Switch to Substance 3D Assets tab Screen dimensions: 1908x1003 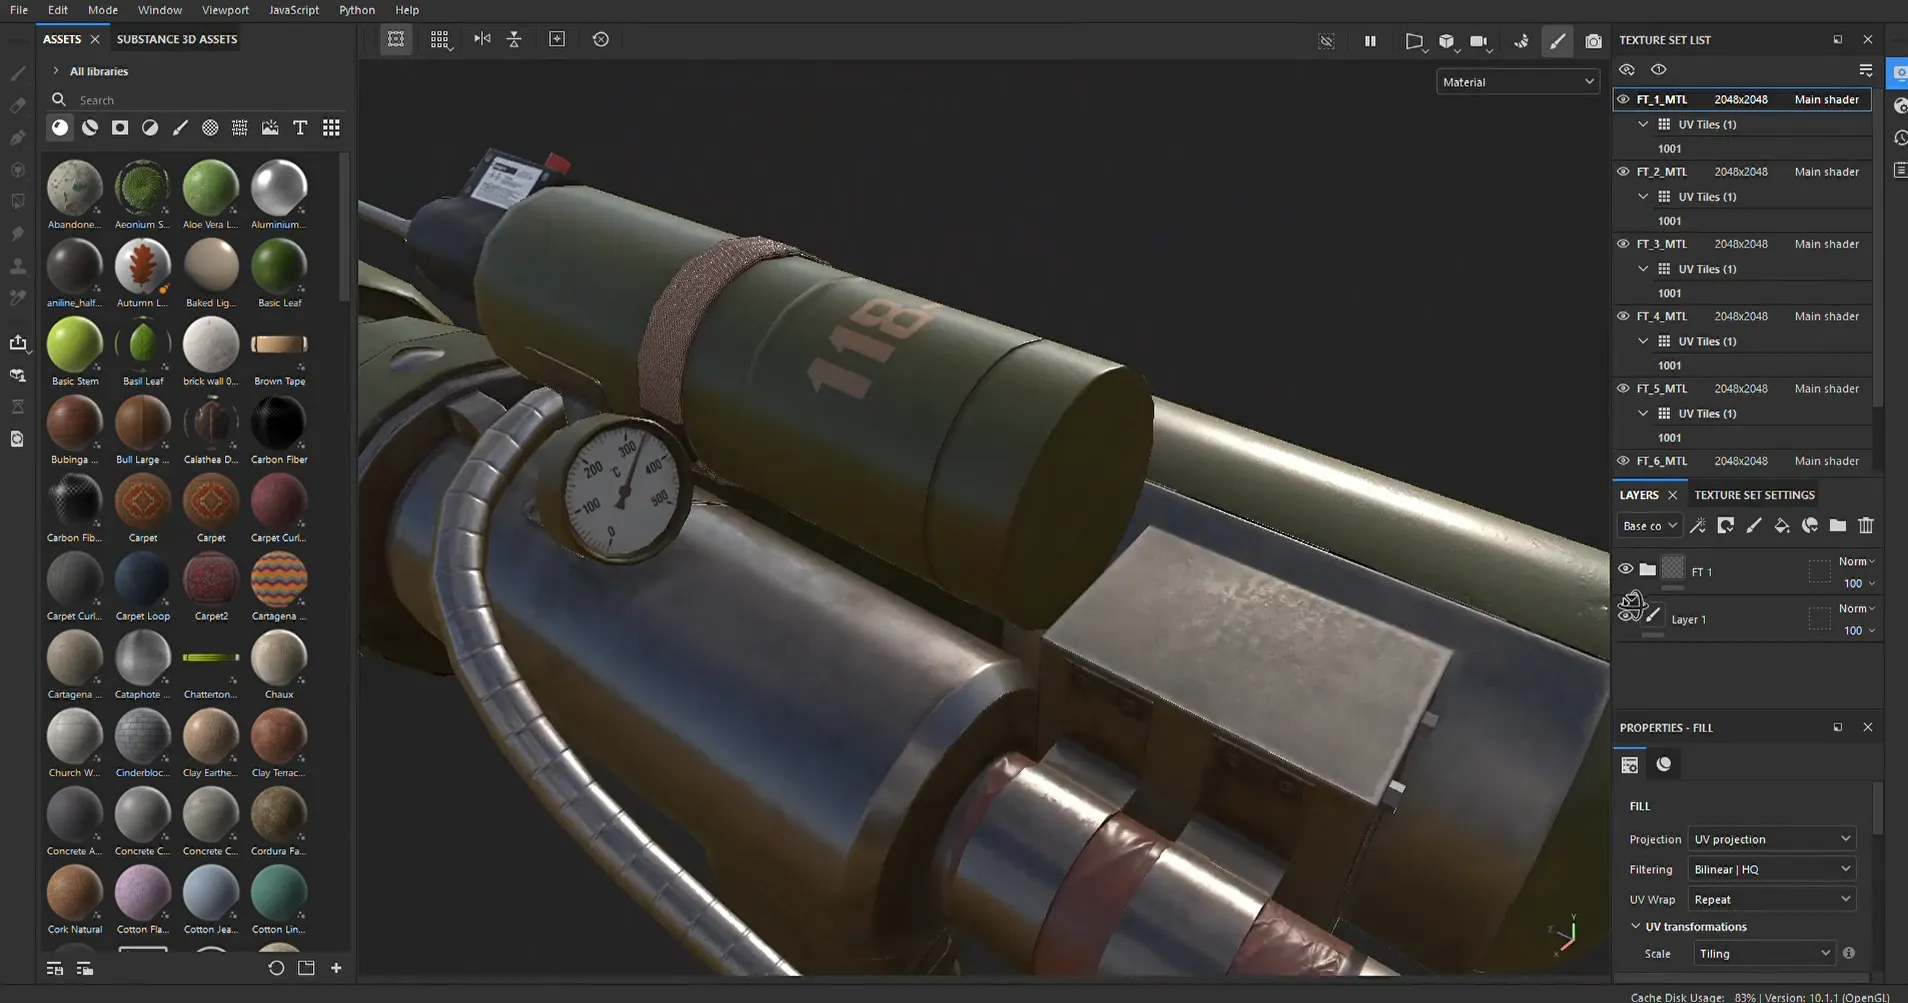pyautogui.click(x=177, y=39)
